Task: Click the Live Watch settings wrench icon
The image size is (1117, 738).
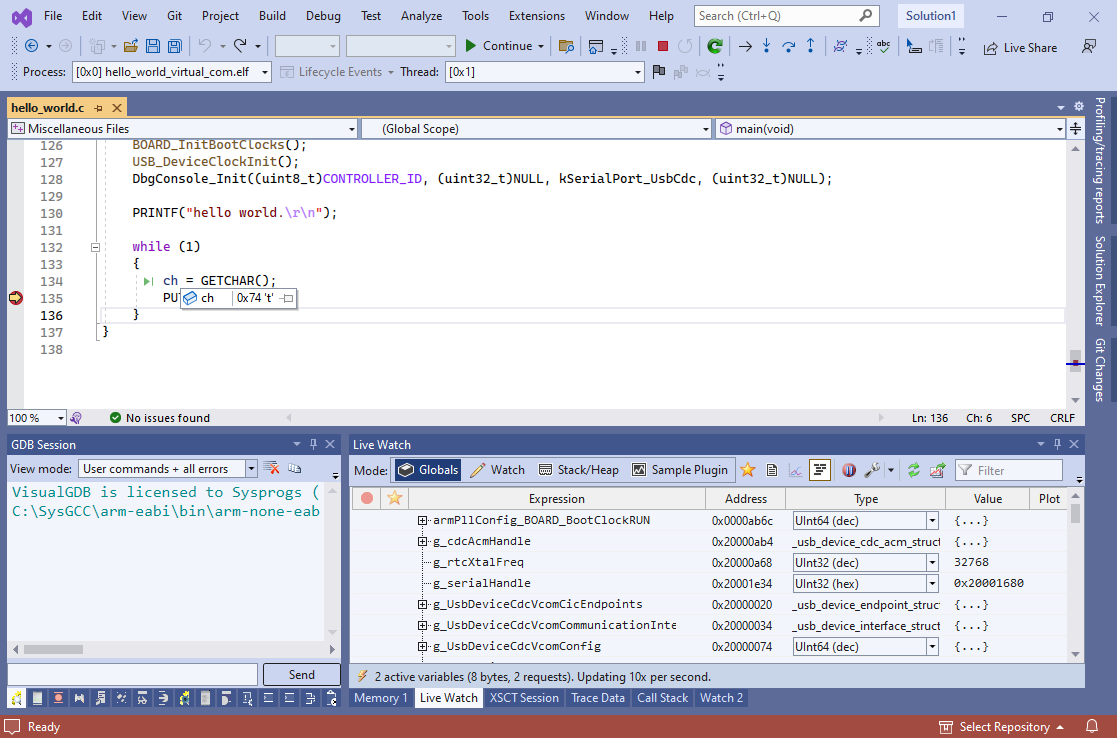Action: point(871,470)
